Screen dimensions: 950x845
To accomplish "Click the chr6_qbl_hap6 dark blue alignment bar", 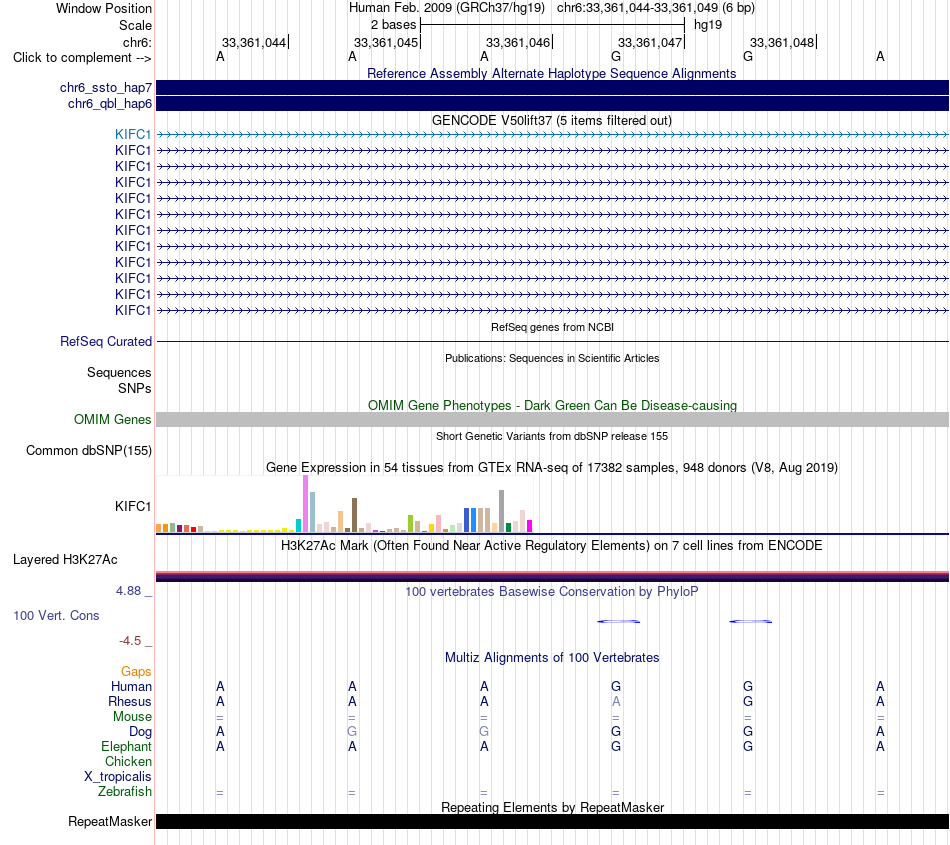I will [552, 104].
